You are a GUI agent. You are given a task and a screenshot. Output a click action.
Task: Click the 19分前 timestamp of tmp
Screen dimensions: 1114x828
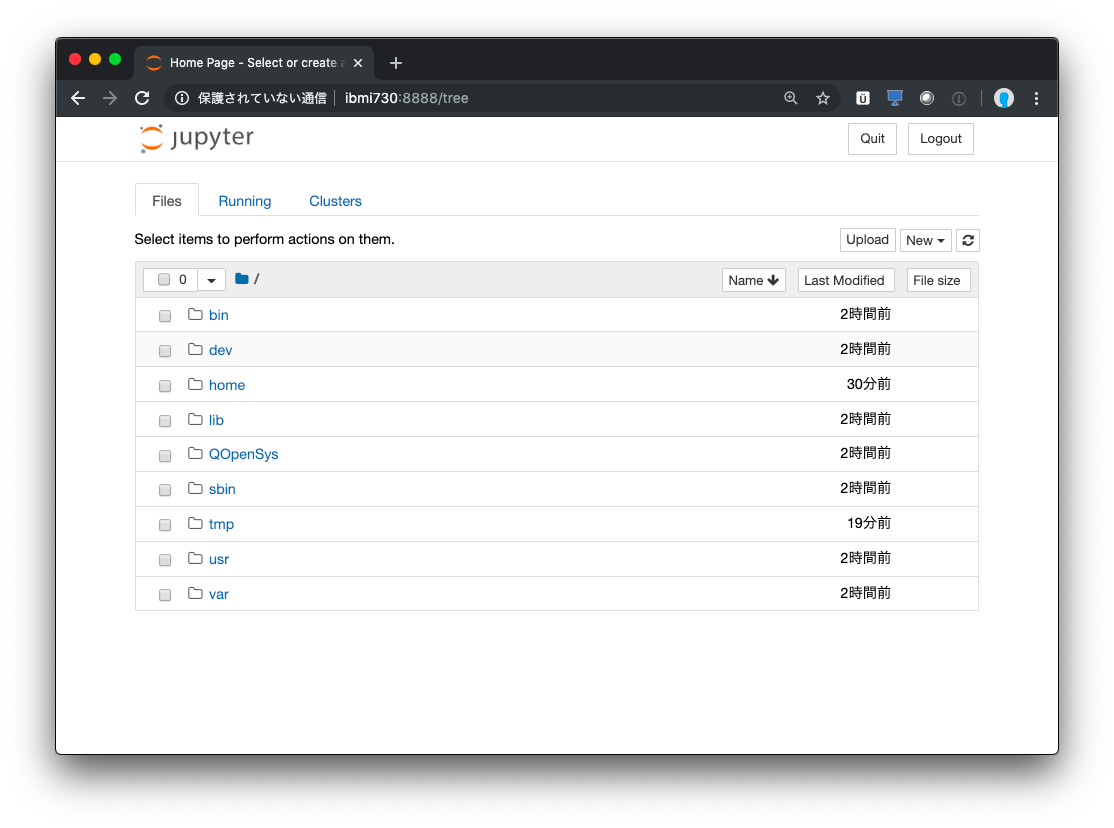[868, 523]
